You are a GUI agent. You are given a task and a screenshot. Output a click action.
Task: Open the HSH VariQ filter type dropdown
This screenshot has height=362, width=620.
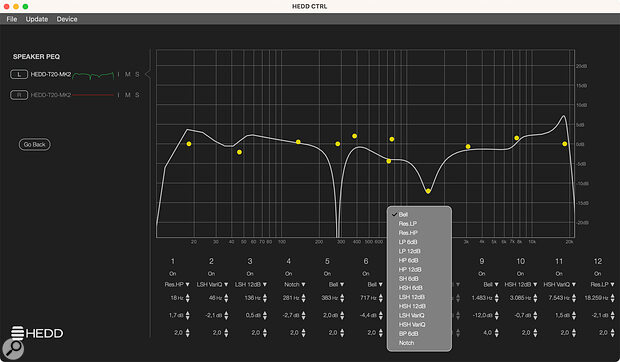click(x=560, y=285)
